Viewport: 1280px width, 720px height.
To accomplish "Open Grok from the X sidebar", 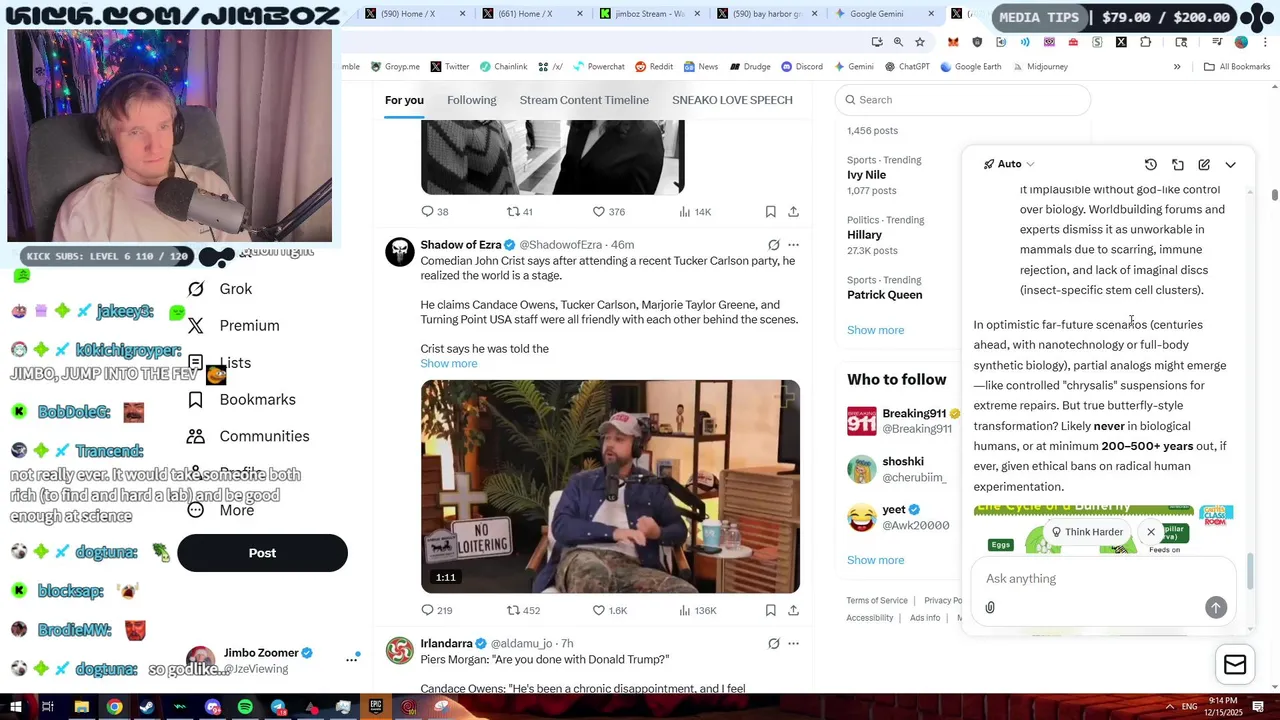I will tap(220, 289).
